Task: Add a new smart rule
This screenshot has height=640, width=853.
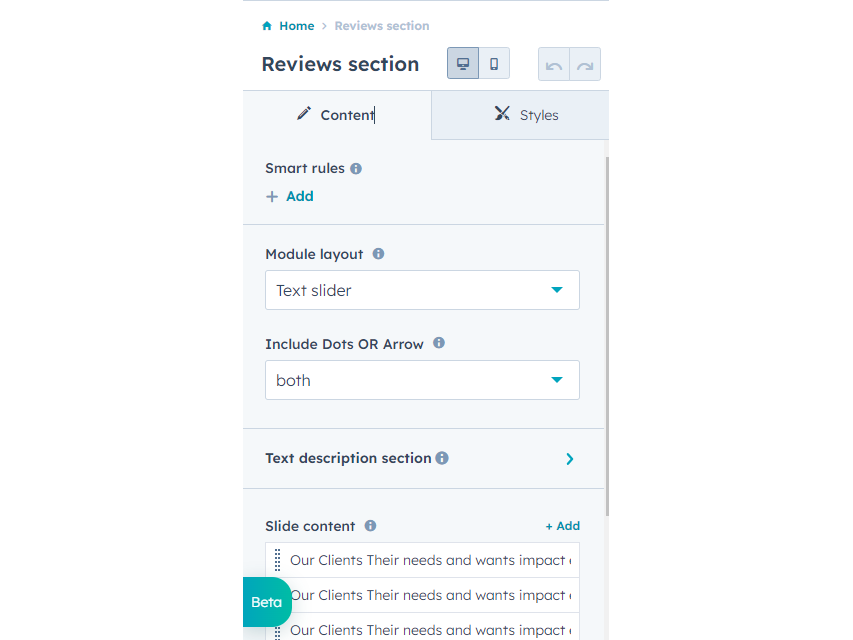Action: 290,196
